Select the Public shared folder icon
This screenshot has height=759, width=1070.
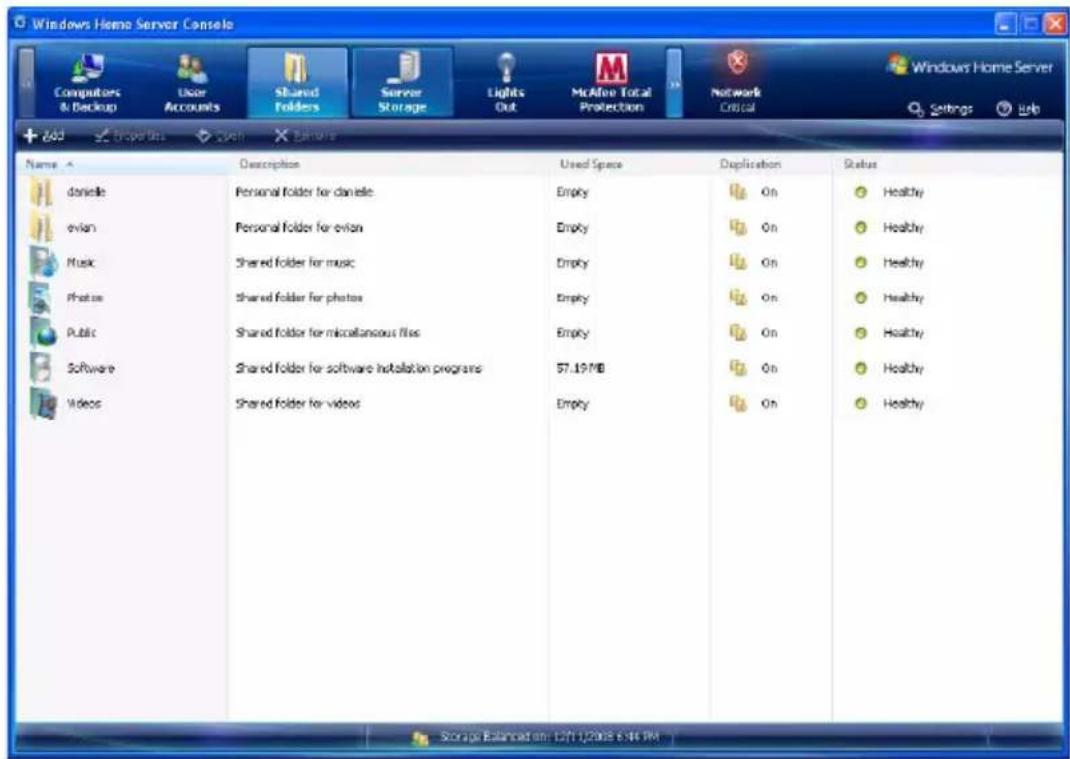(43, 332)
